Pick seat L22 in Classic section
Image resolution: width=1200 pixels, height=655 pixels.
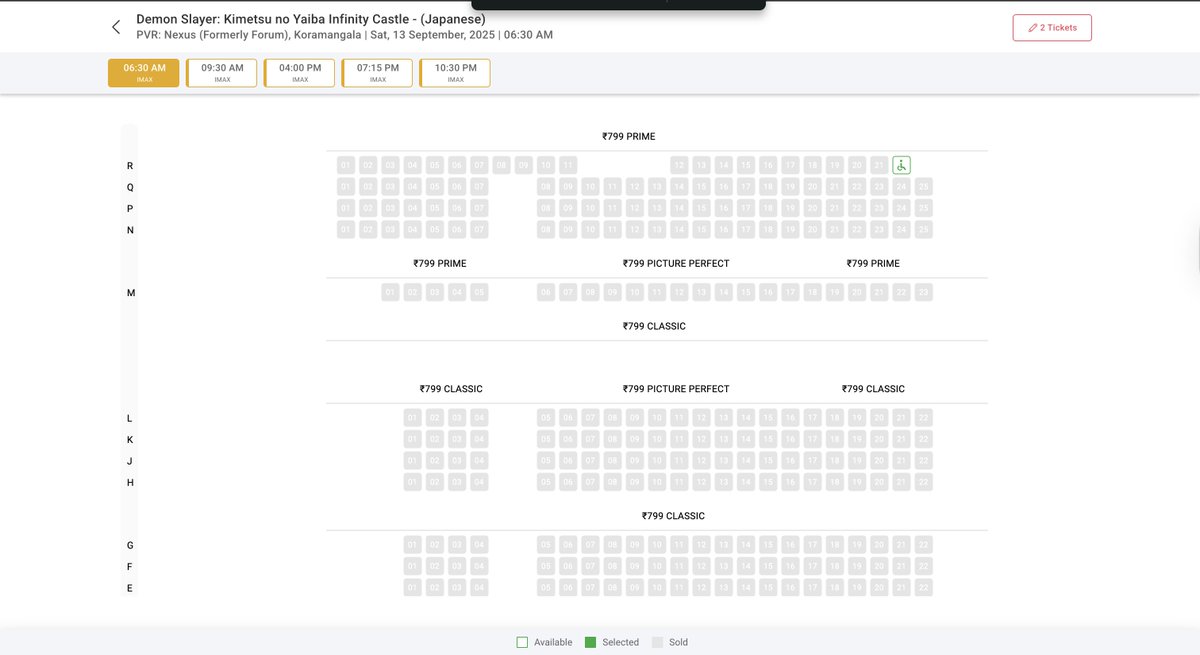[x=923, y=417]
